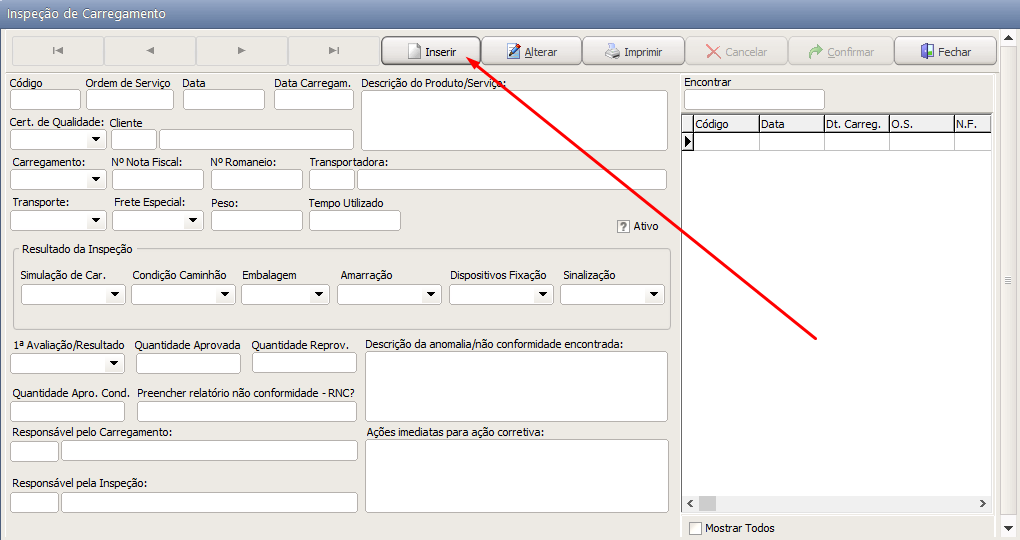The height and width of the screenshot is (540, 1020).
Task: Click the Confirmar button
Action: tap(840, 51)
